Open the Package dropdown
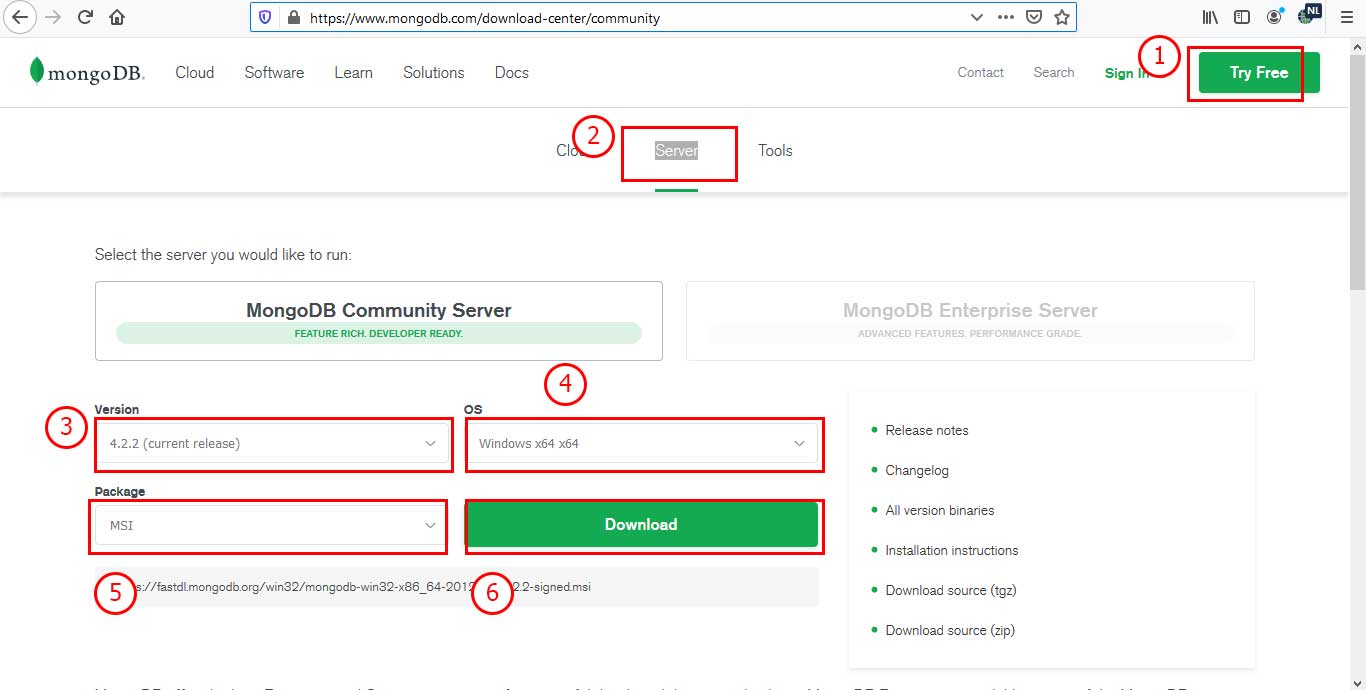 tap(267, 525)
